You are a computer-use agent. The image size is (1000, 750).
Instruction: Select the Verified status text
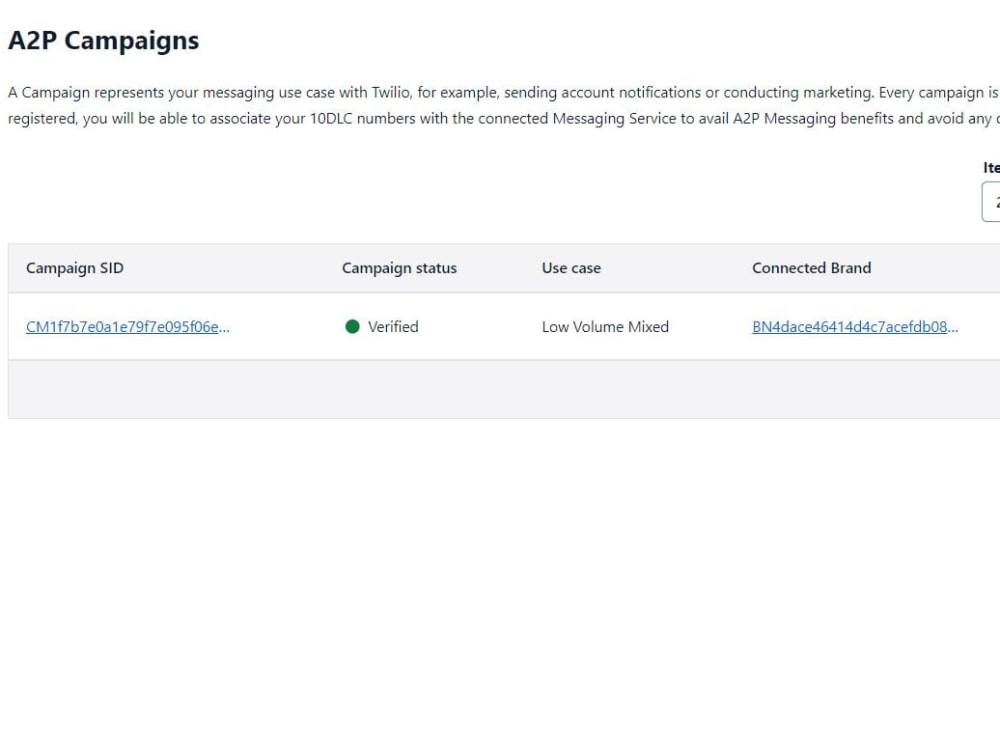click(x=393, y=327)
